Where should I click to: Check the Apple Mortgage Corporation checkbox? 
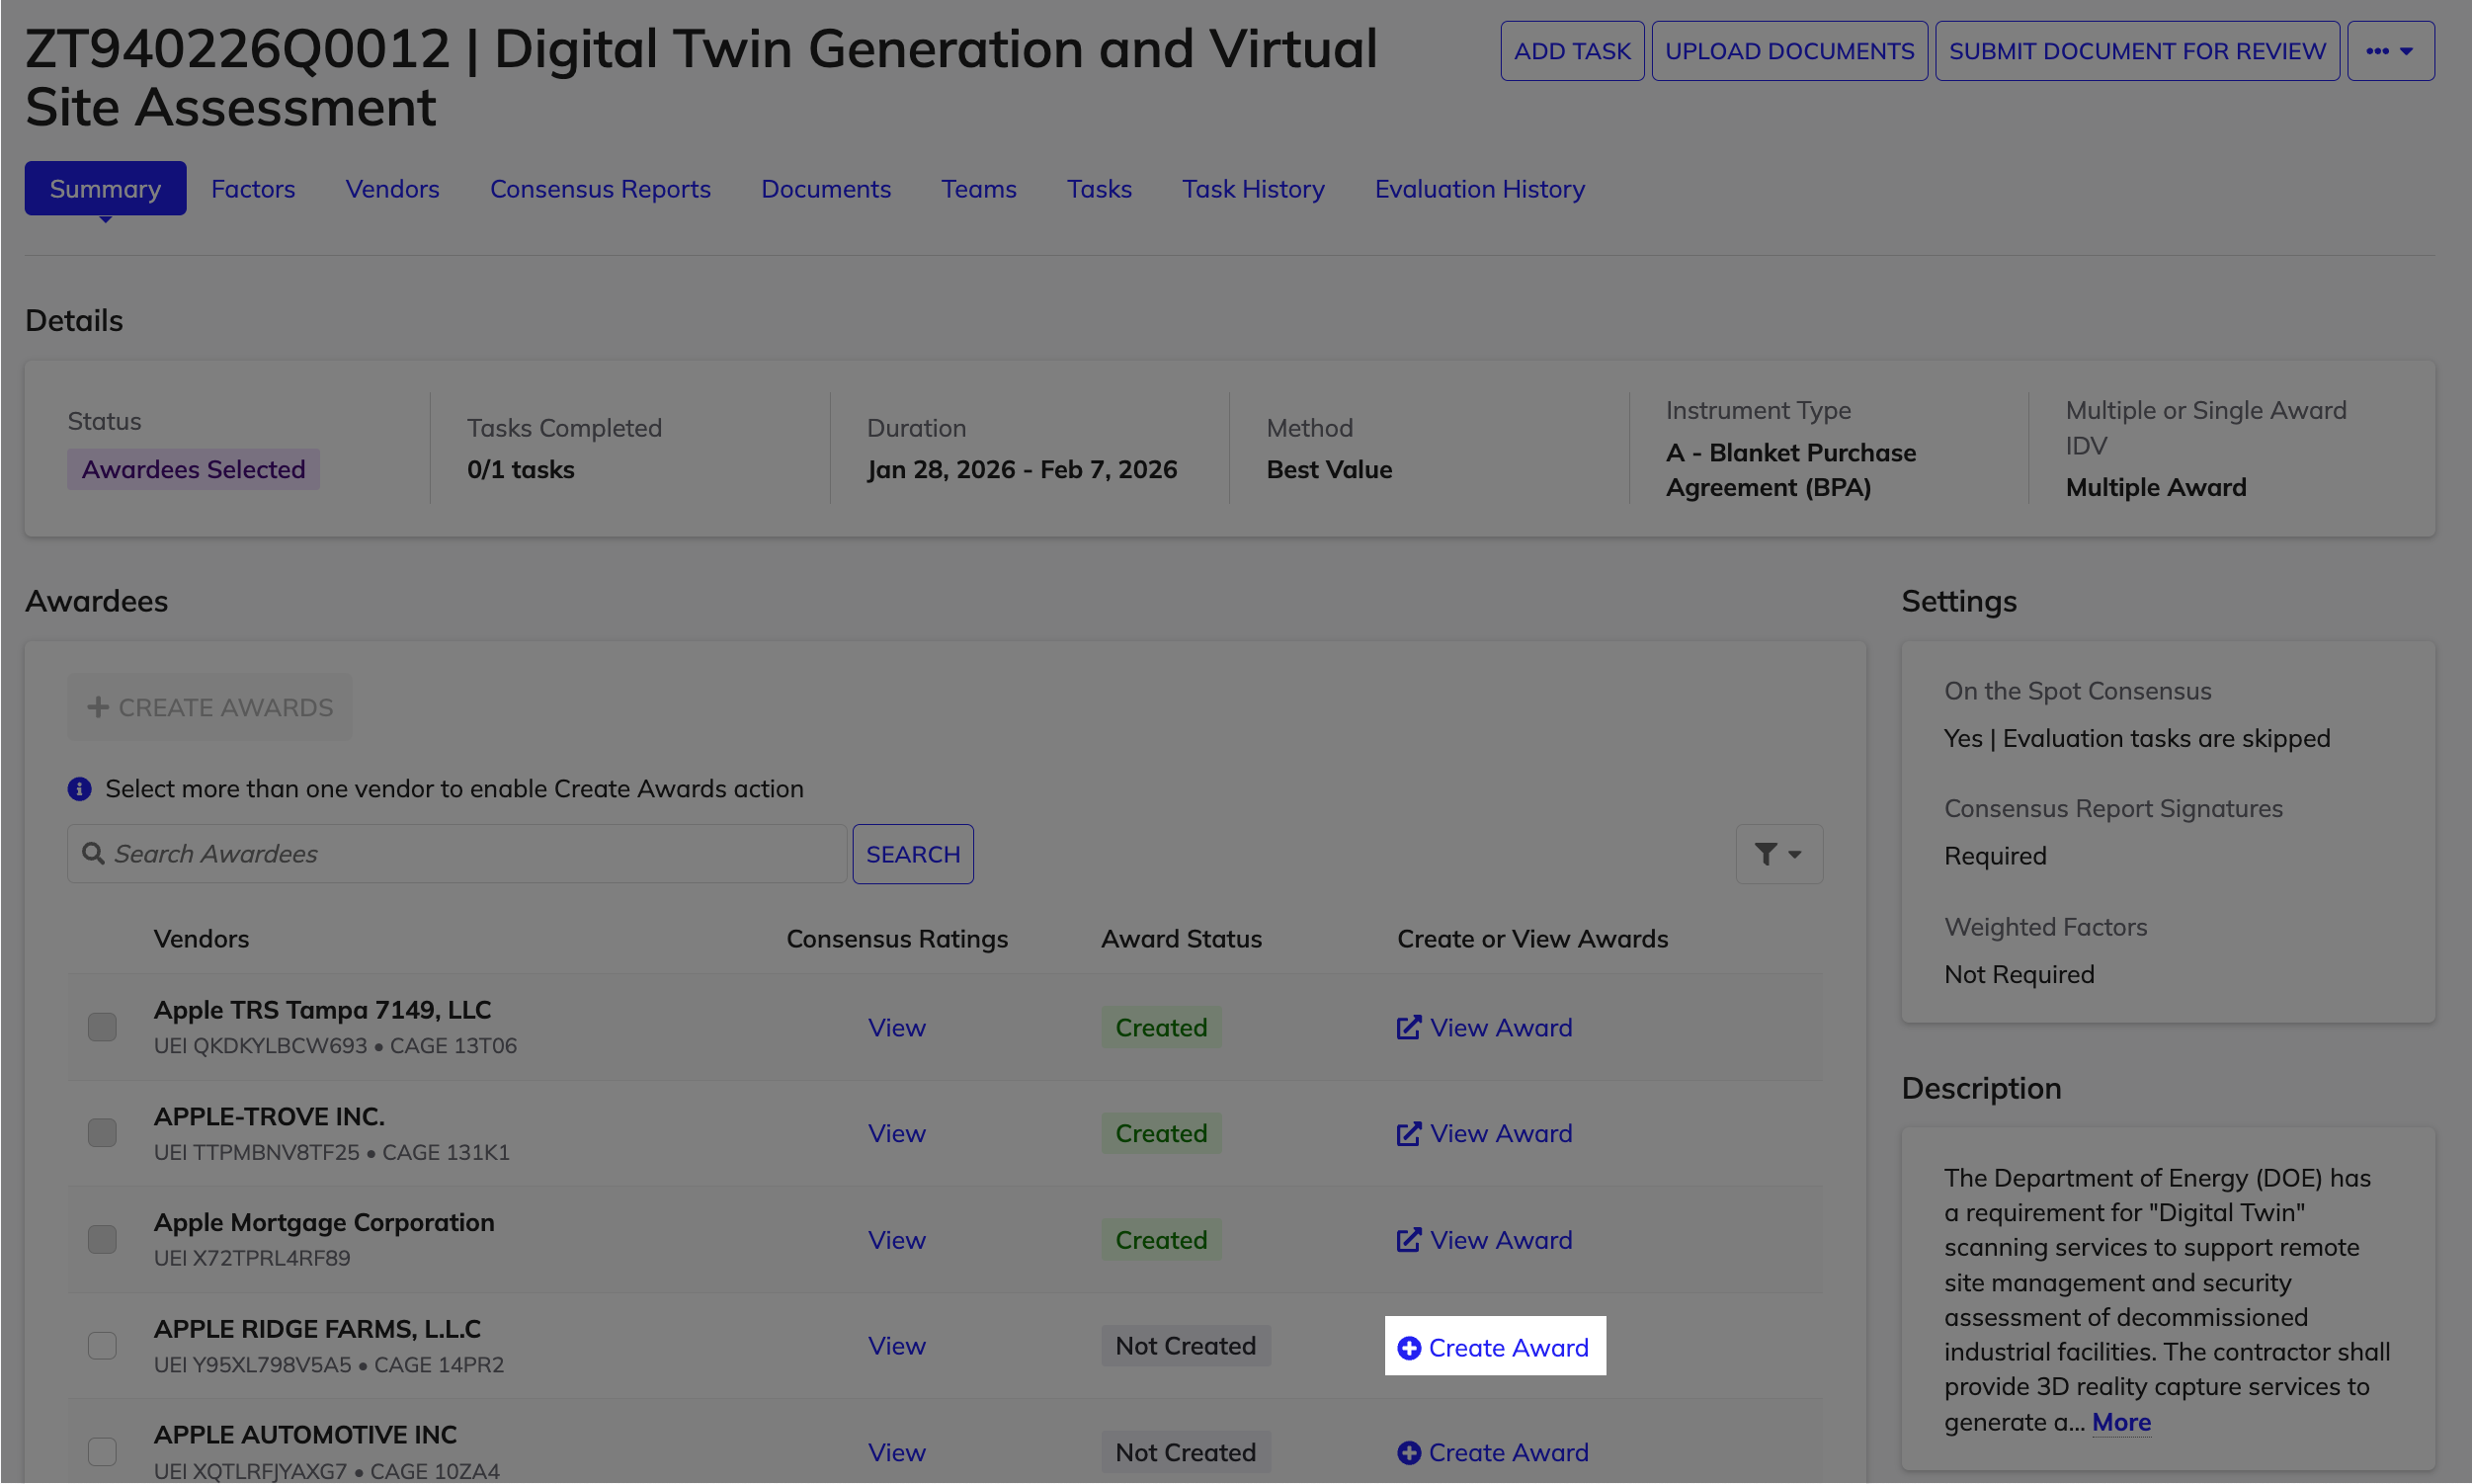click(x=102, y=1240)
